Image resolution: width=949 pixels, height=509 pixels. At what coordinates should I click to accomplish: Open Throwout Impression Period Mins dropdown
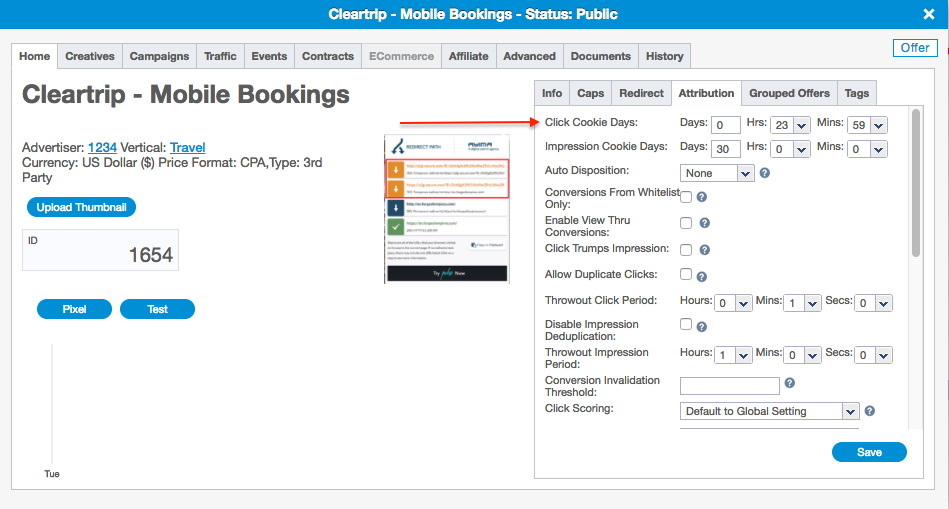tap(813, 355)
